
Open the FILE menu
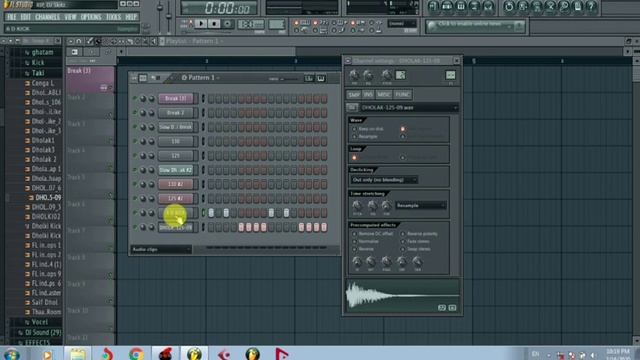pos(11,17)
